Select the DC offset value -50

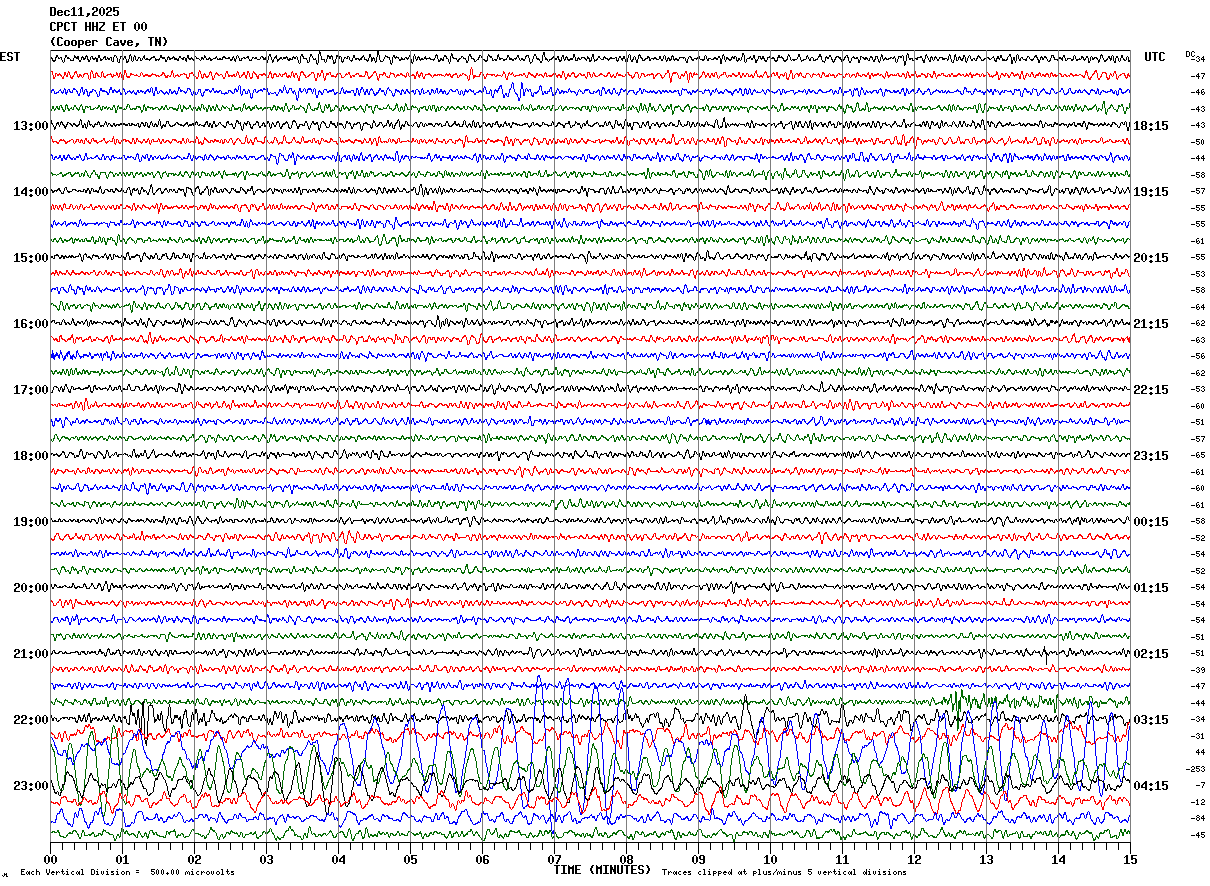(1197, 142)
